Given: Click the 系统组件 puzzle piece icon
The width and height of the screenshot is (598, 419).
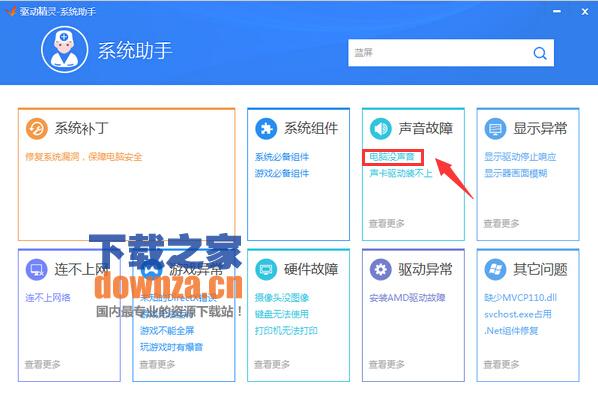Looking at the screenshot, I should (266, 128).
